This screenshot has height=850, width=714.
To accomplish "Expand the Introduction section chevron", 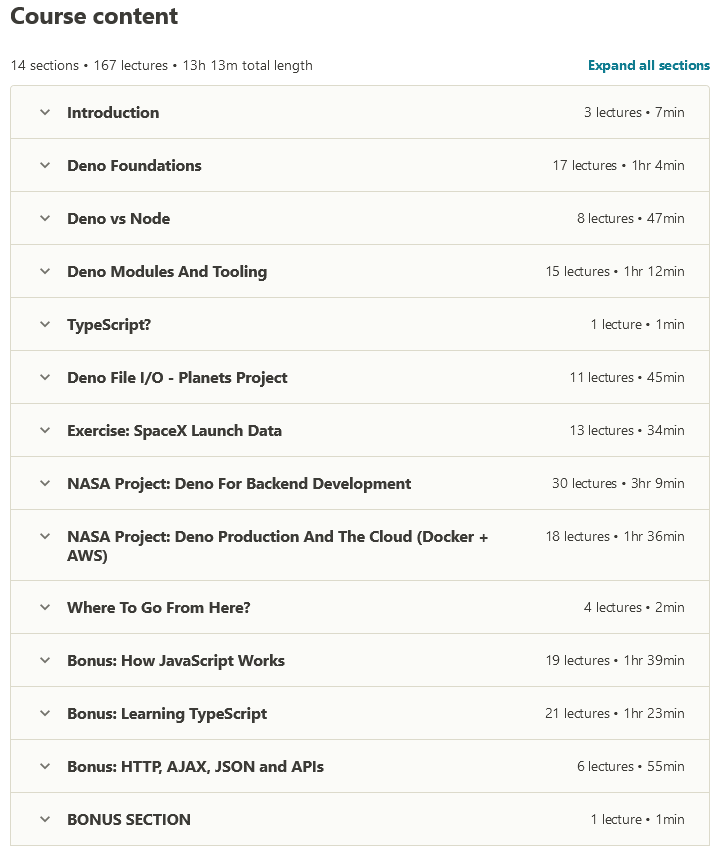I will click(45, 113).
